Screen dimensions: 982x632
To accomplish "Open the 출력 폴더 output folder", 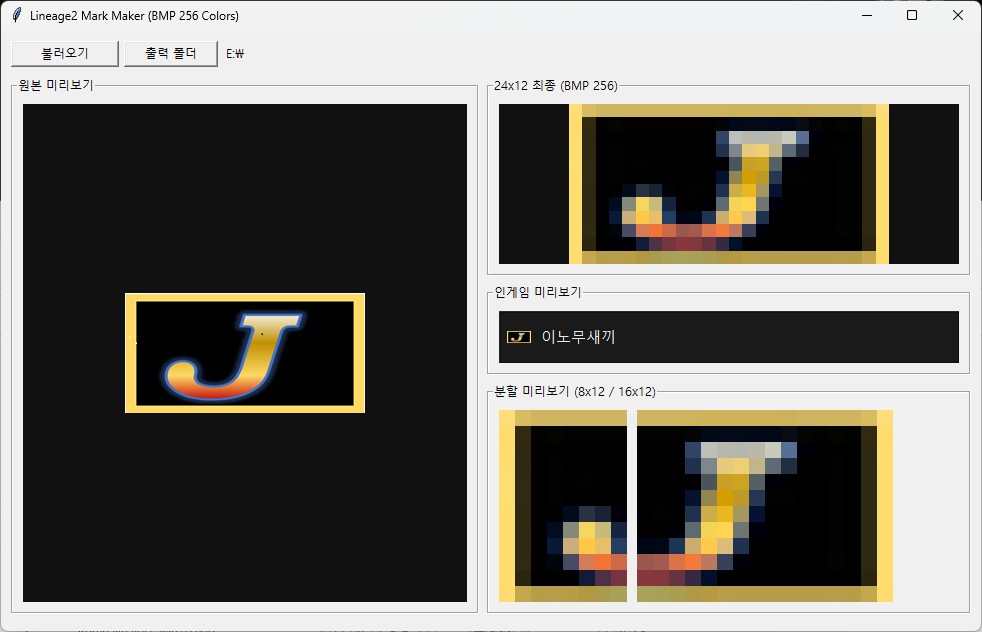I will pos(171,53).
